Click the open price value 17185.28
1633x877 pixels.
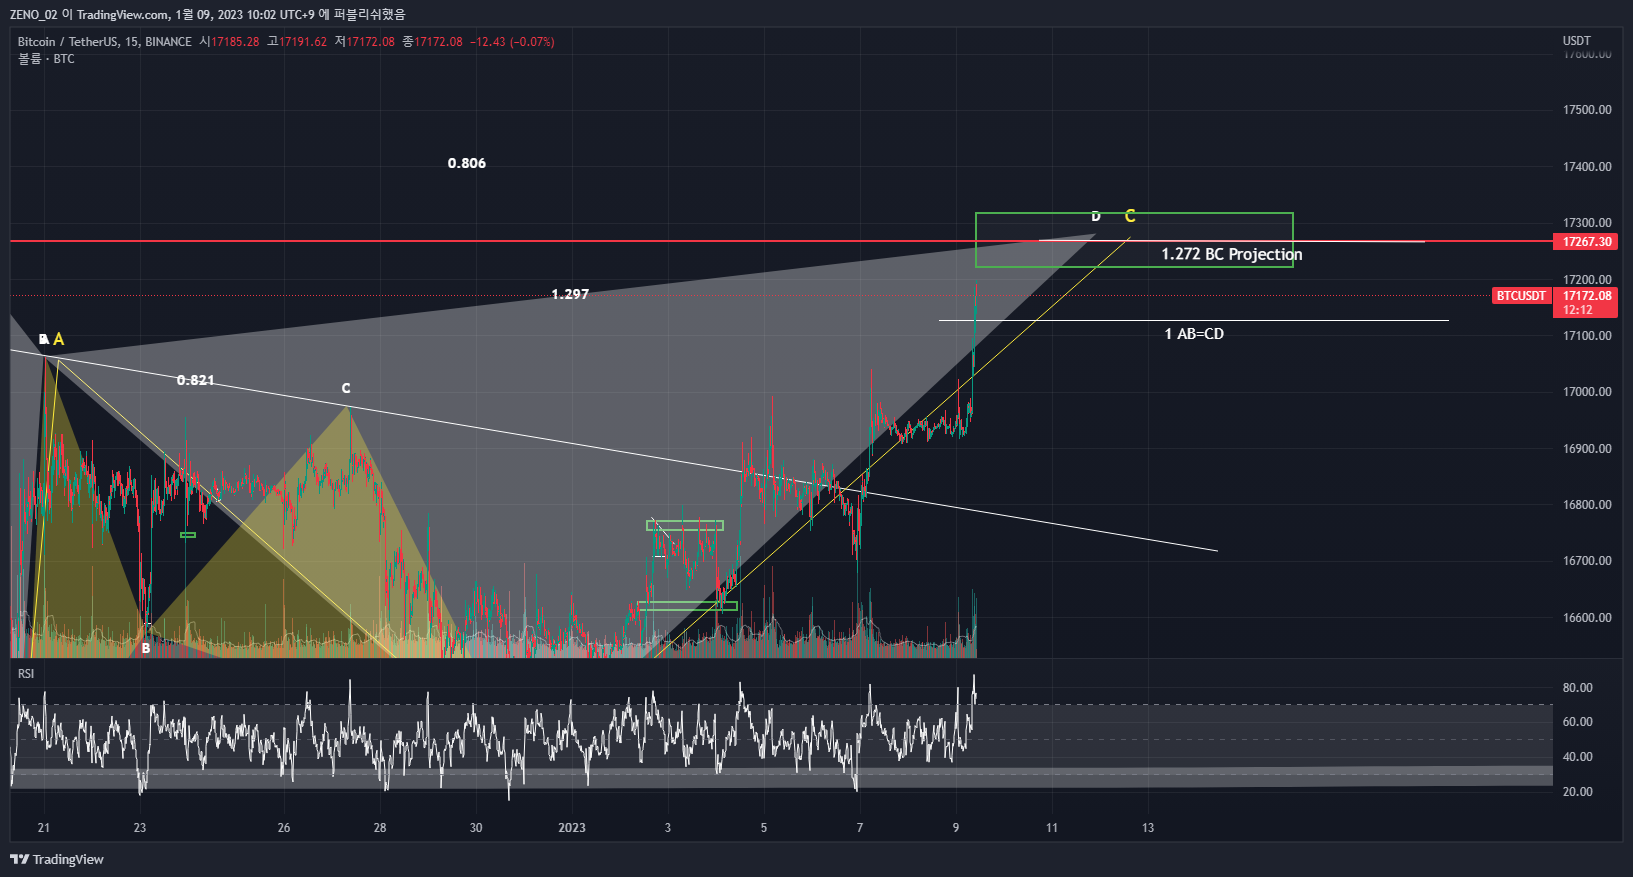(x=235, y=42)
